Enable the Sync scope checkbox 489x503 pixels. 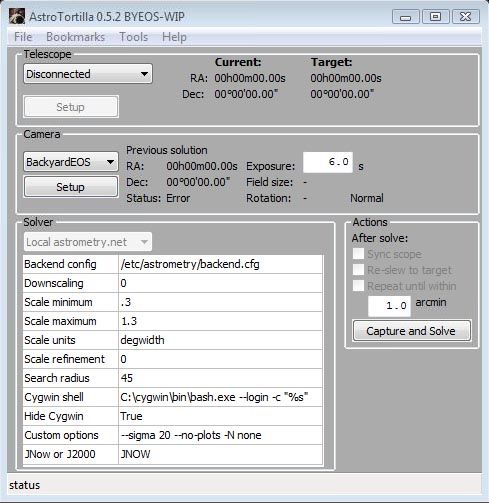pyautogui.click(x=358, y=254)
